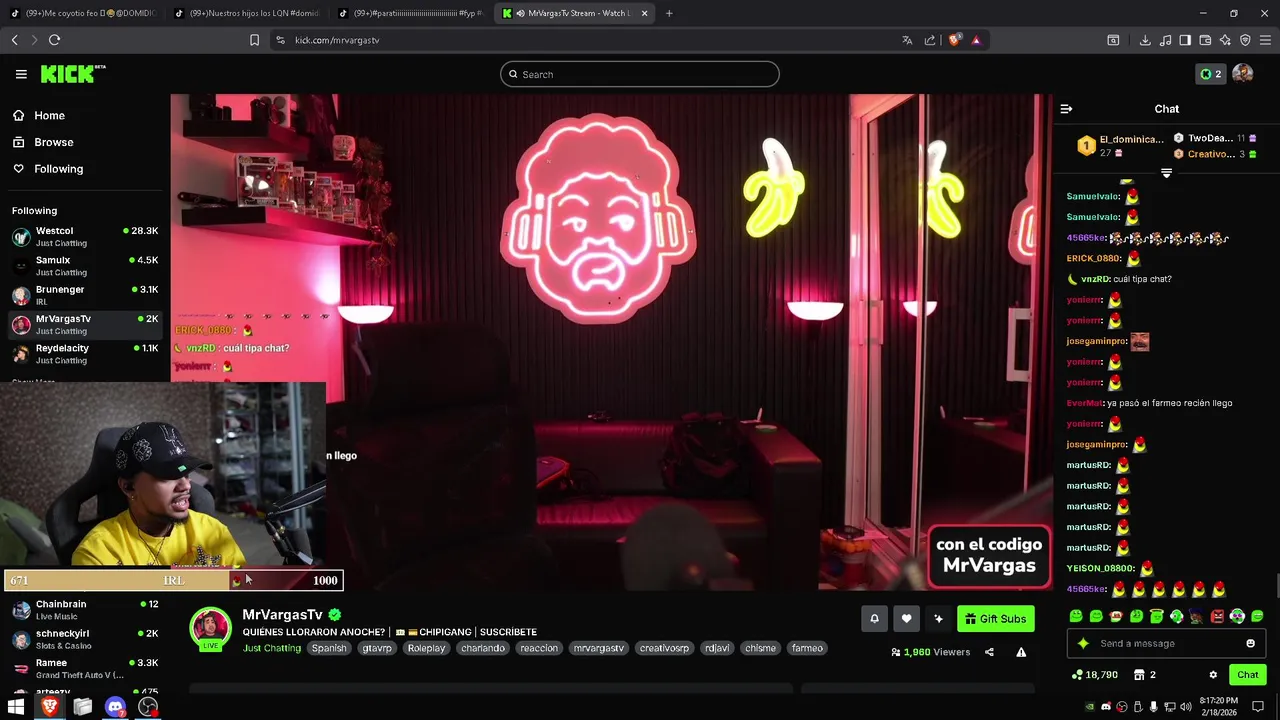This screenshot has height=720, width=1280.
Task: Reload the page button
Action: (54, 40)
